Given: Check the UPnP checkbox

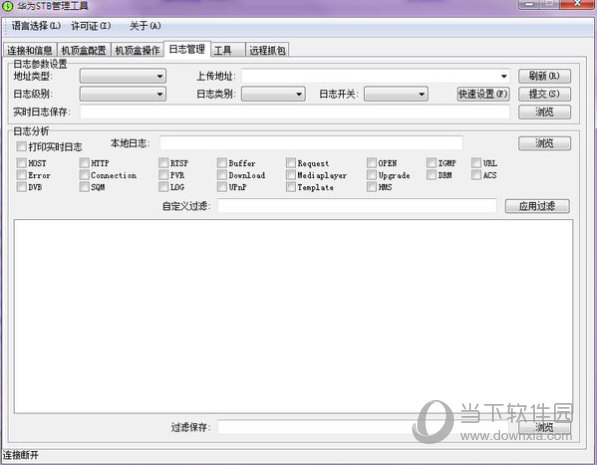Looking at the screenshot, I should click(222, 187).
